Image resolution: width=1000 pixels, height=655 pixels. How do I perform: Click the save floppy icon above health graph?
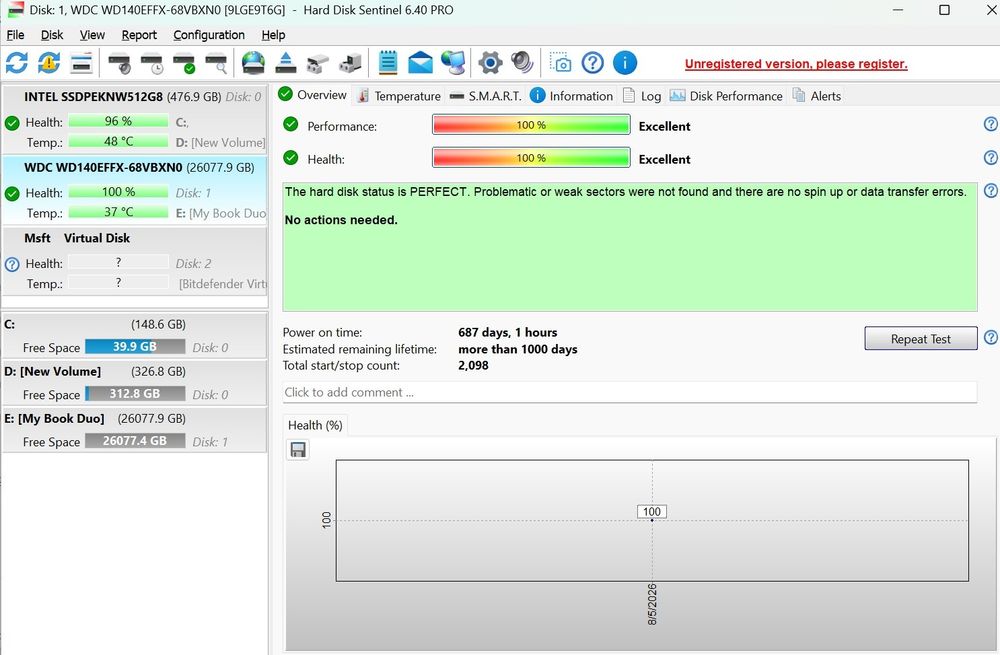298,450
